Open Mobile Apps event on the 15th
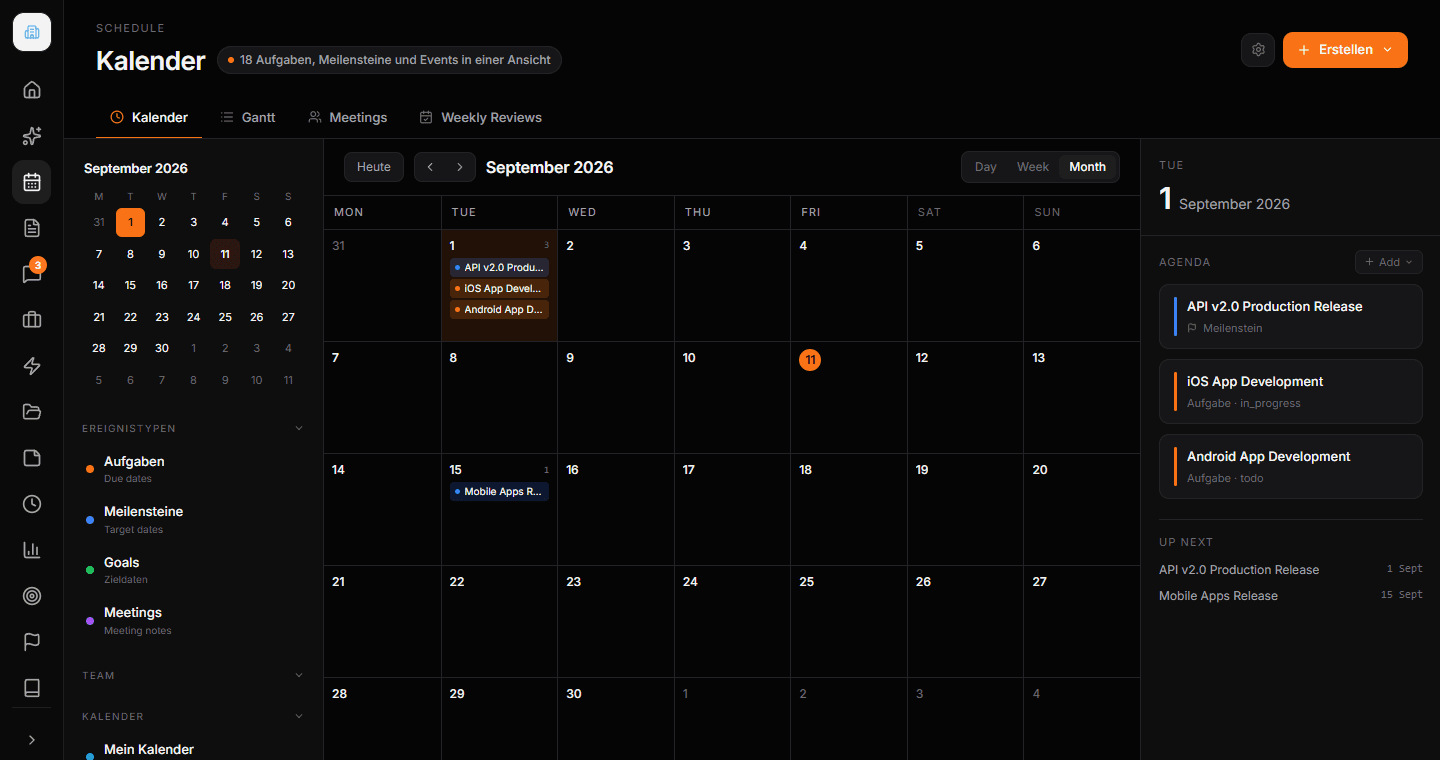Image resolution: width=1440 pixels, height=760 pixels. point(499,492)
